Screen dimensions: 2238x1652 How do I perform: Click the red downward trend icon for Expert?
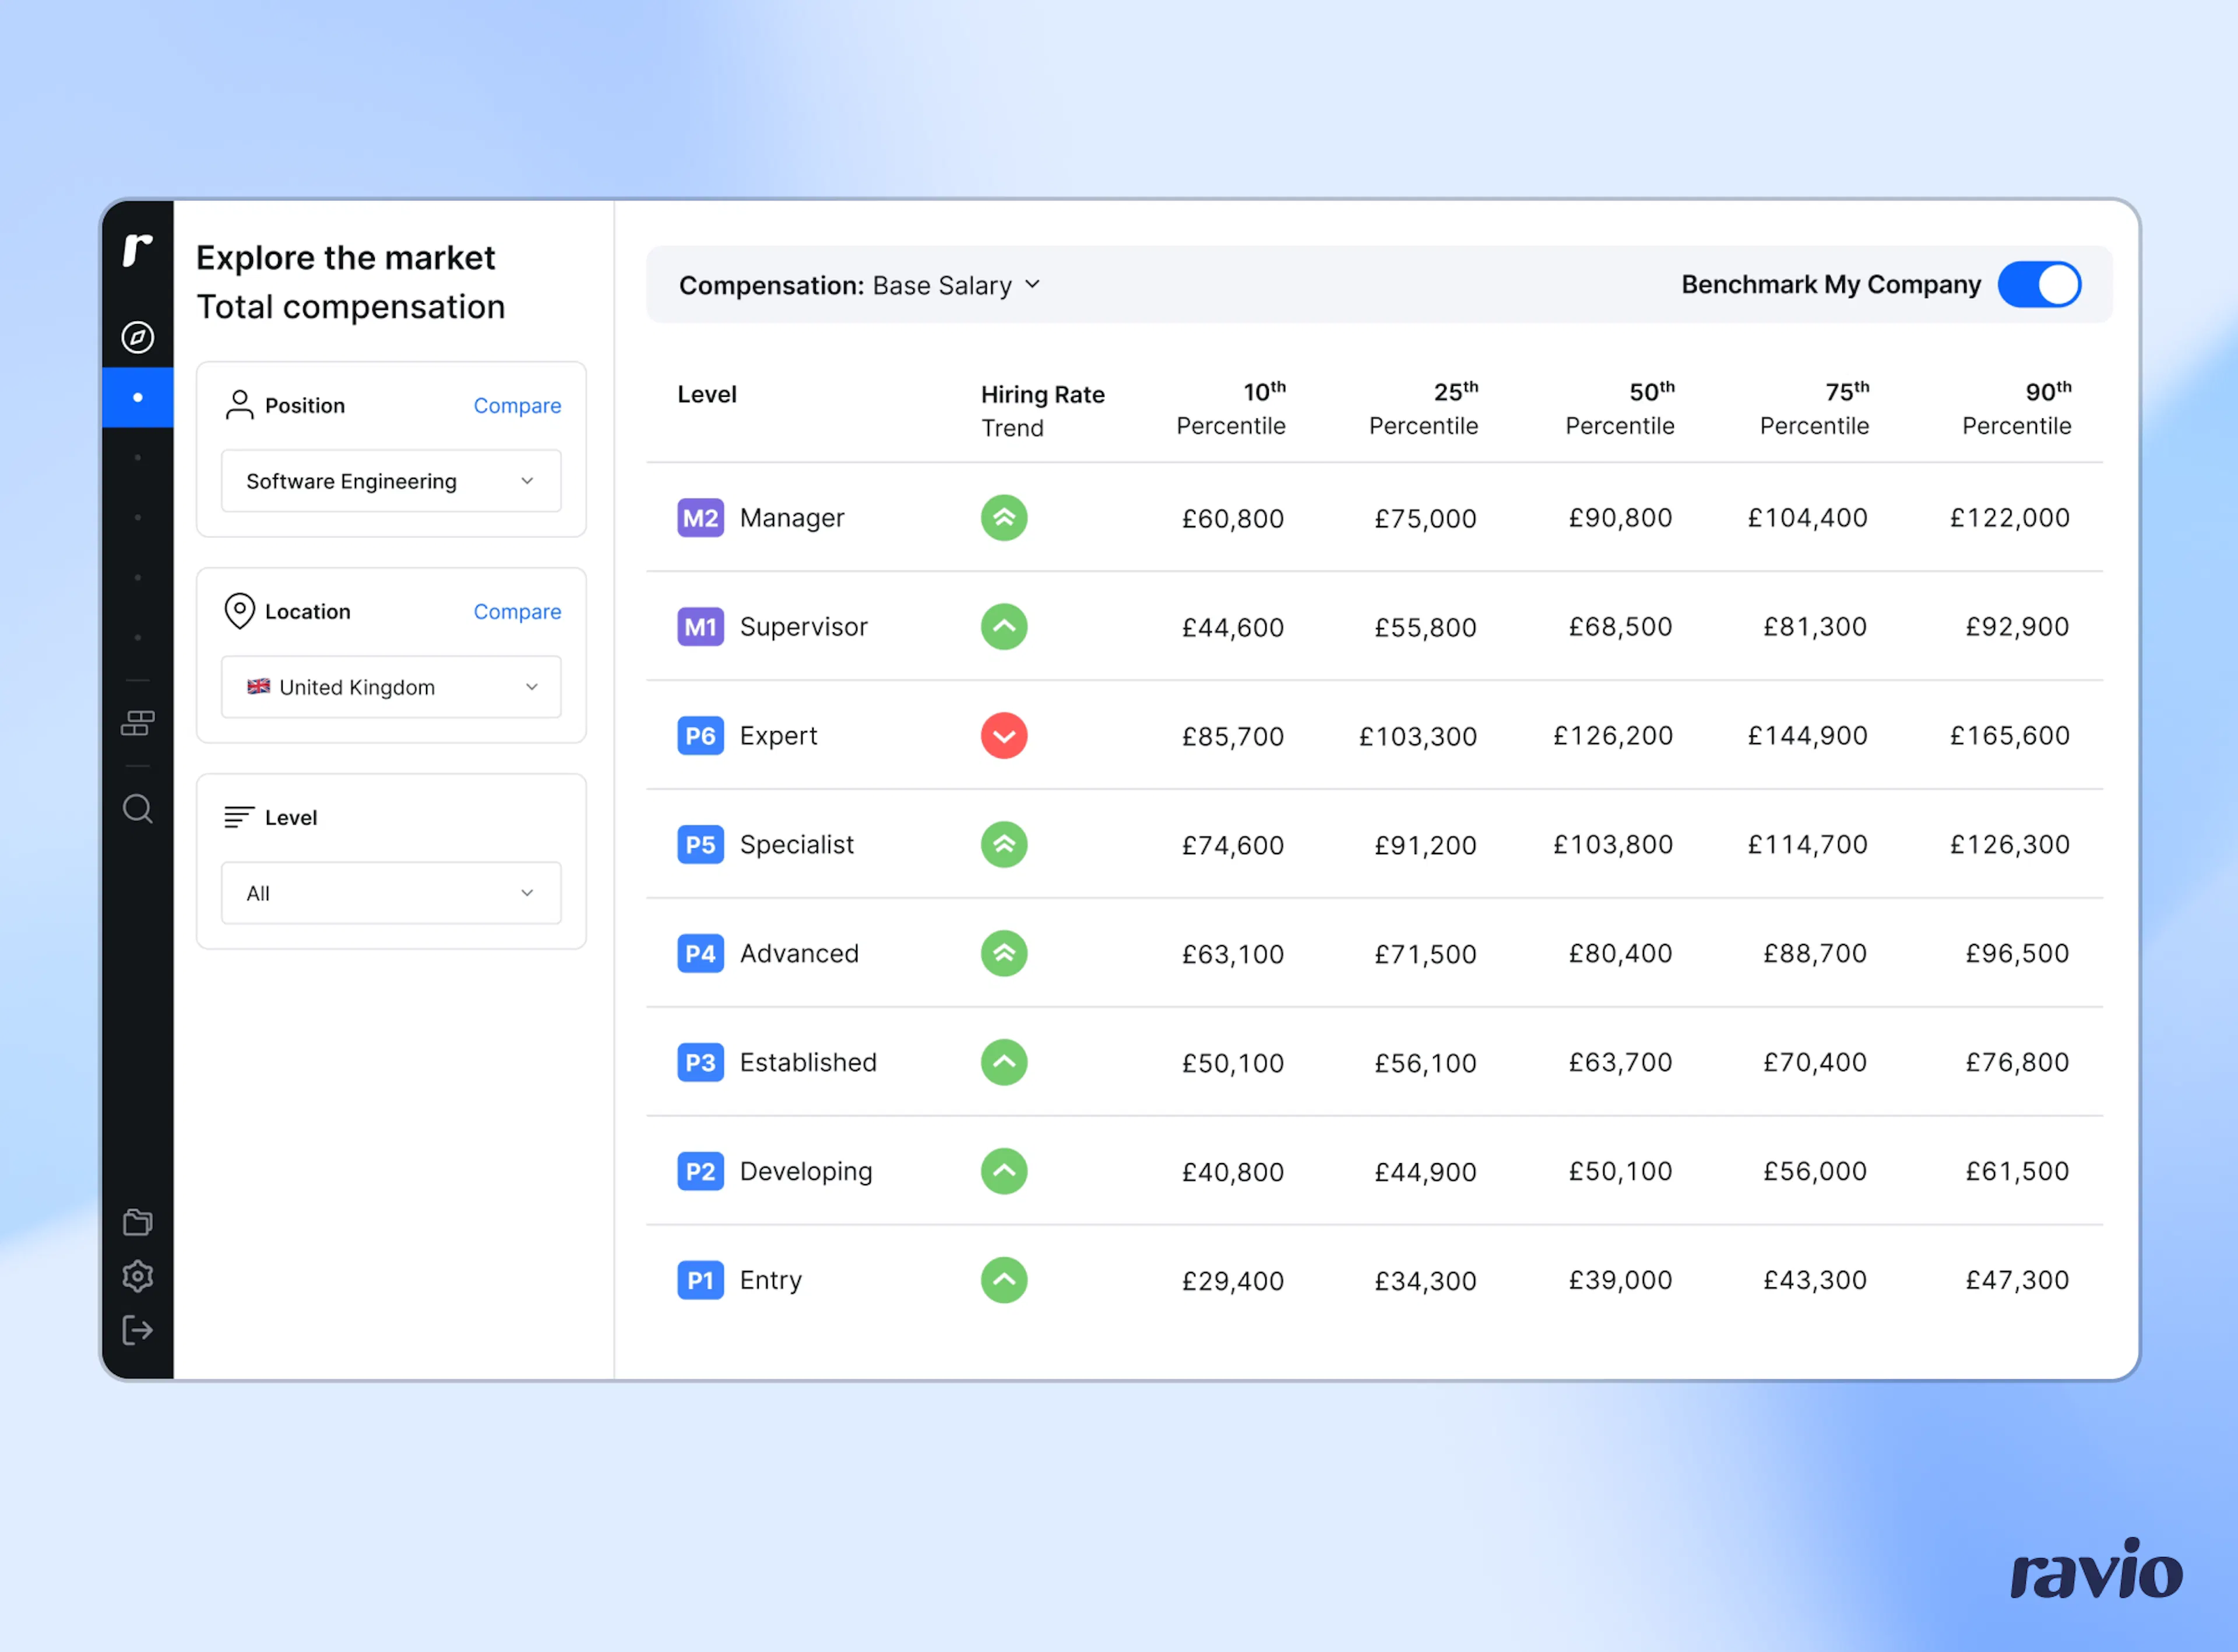1004,736
